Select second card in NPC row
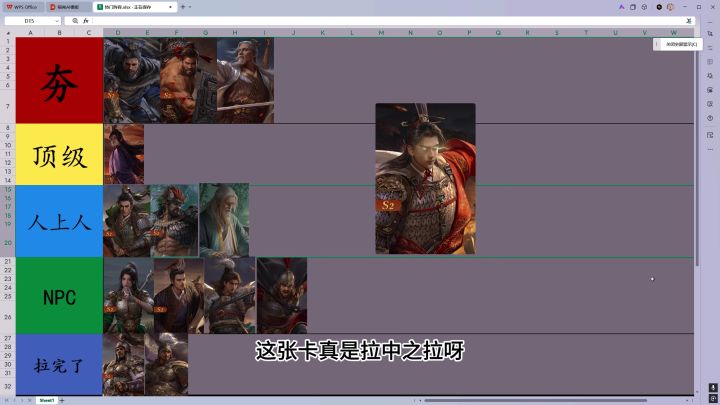The height and width of the screenshot is (405, 720). tap(179, 295)
